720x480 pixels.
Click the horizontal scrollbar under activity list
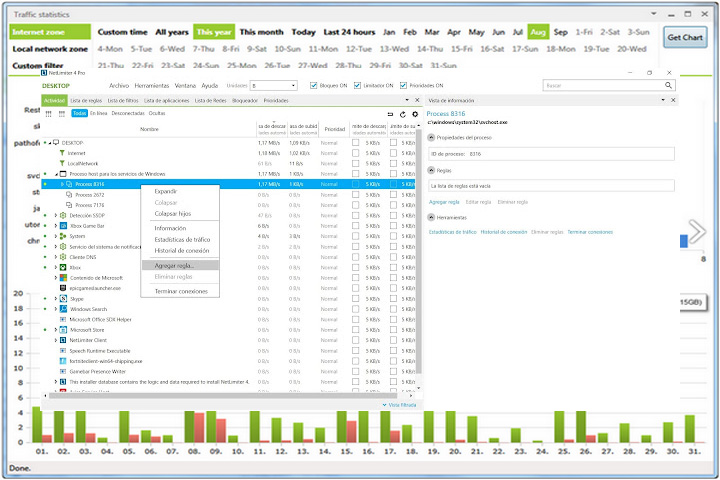(223, 395)
